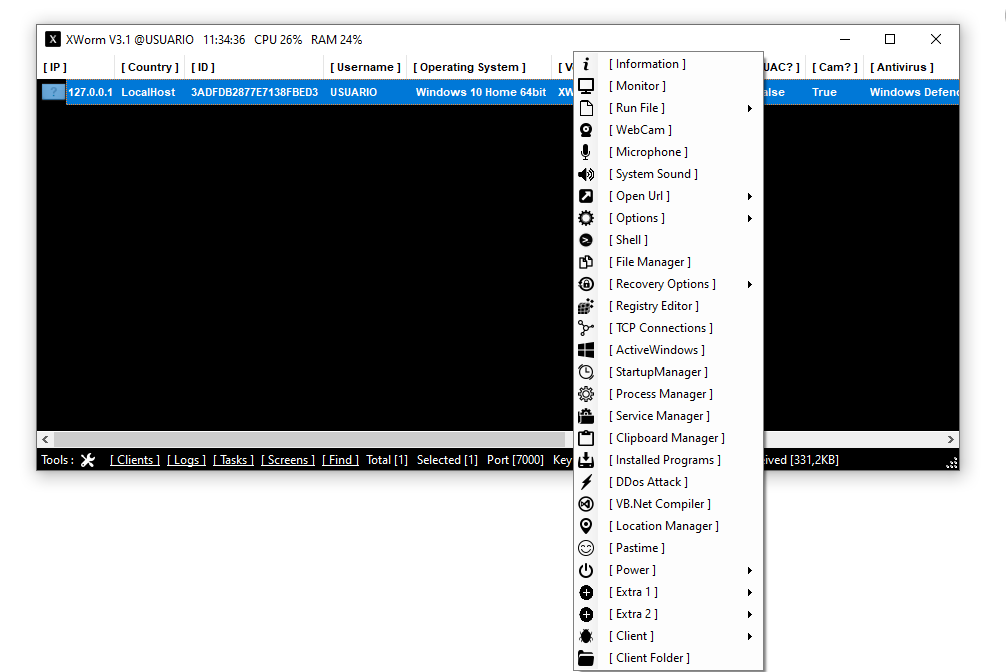
Task: Sort by the [ Country ] column header
Action: tap(150, 67)
